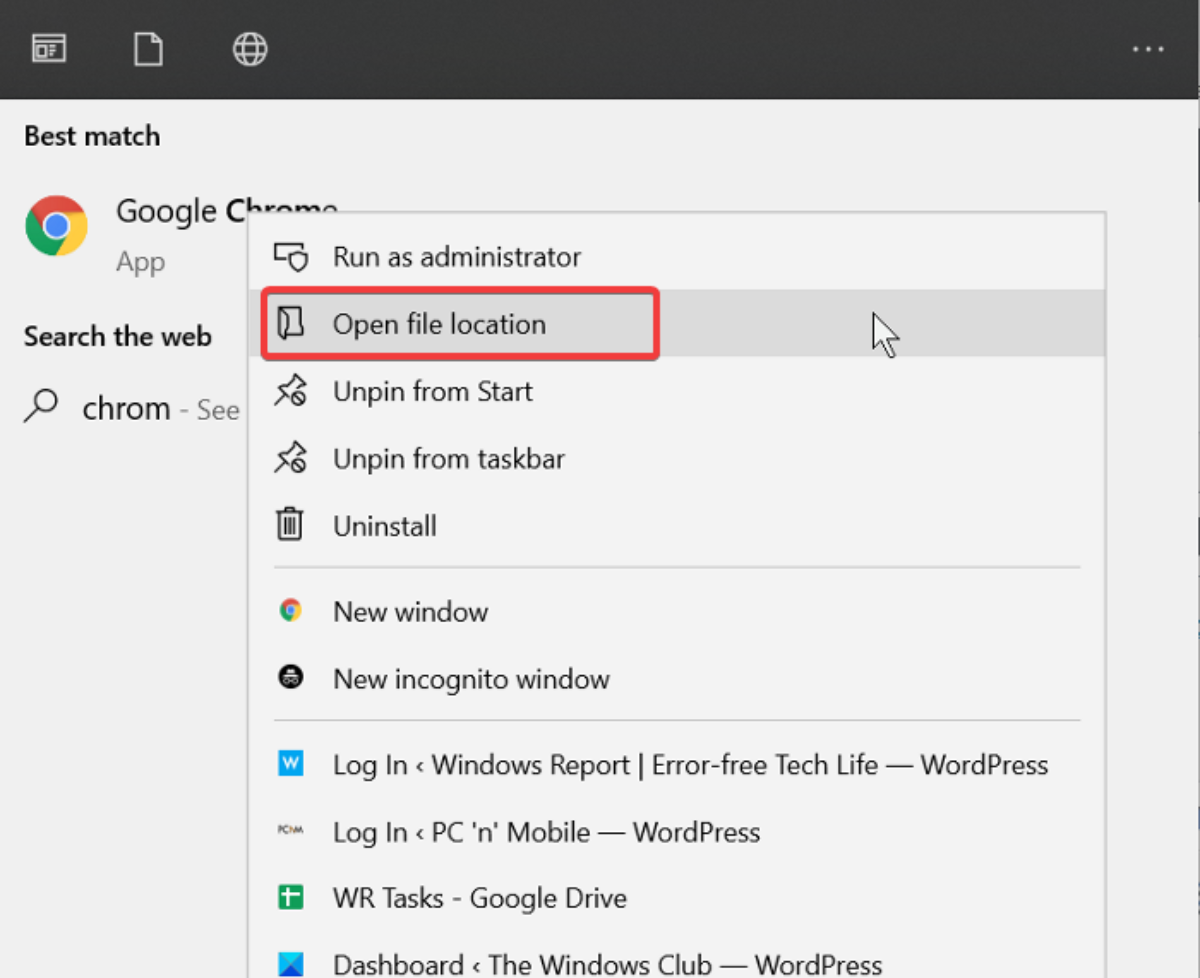Click the folder icon beside Open file location

pos(291,324)
